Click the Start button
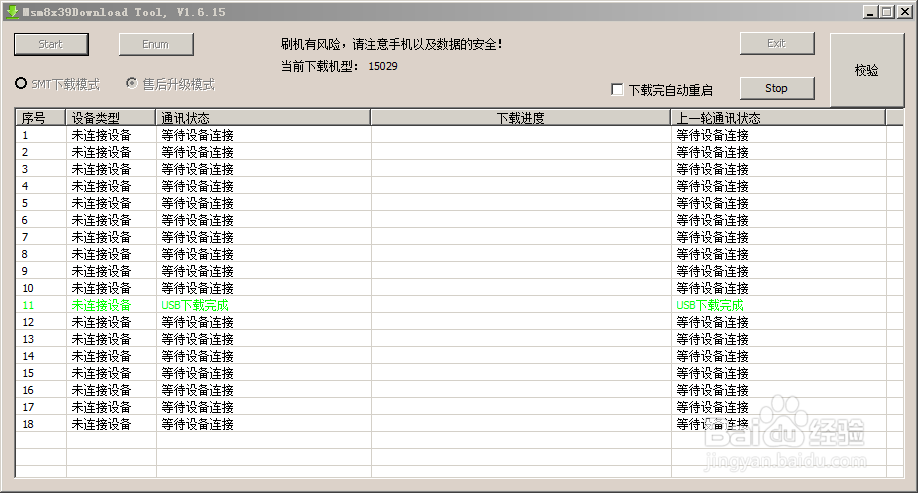The width and height of the screenshot is (918, 493). pos(51,44)
